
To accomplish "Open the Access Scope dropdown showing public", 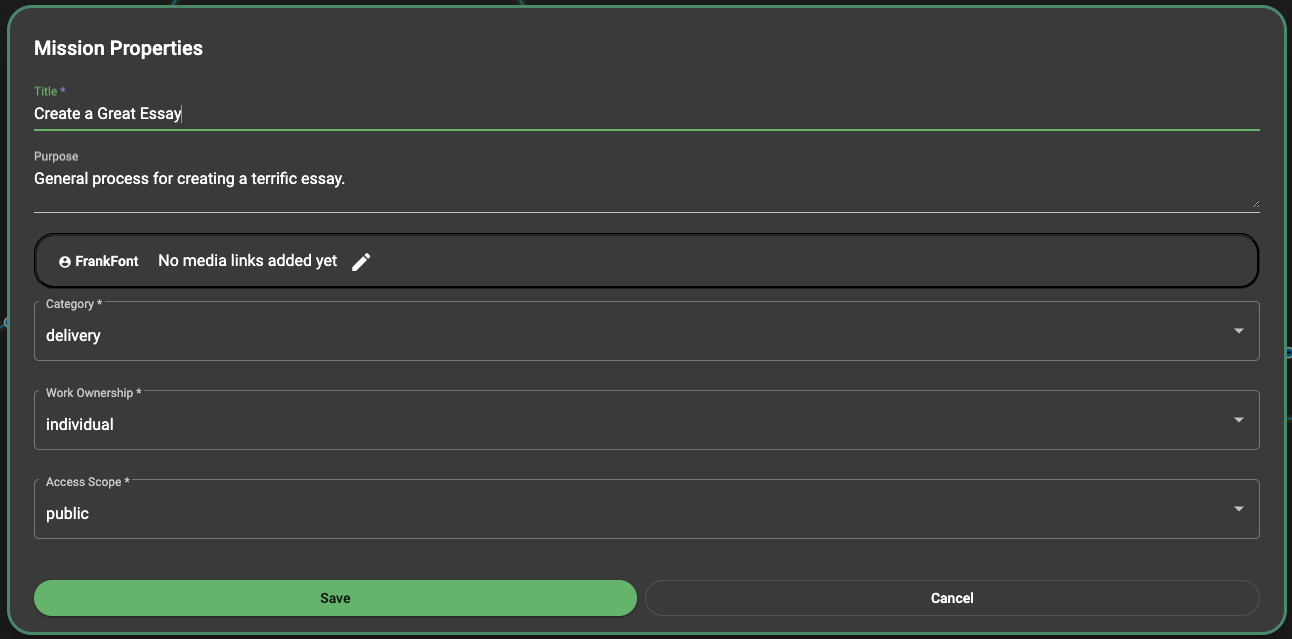I will pos(646,509).
